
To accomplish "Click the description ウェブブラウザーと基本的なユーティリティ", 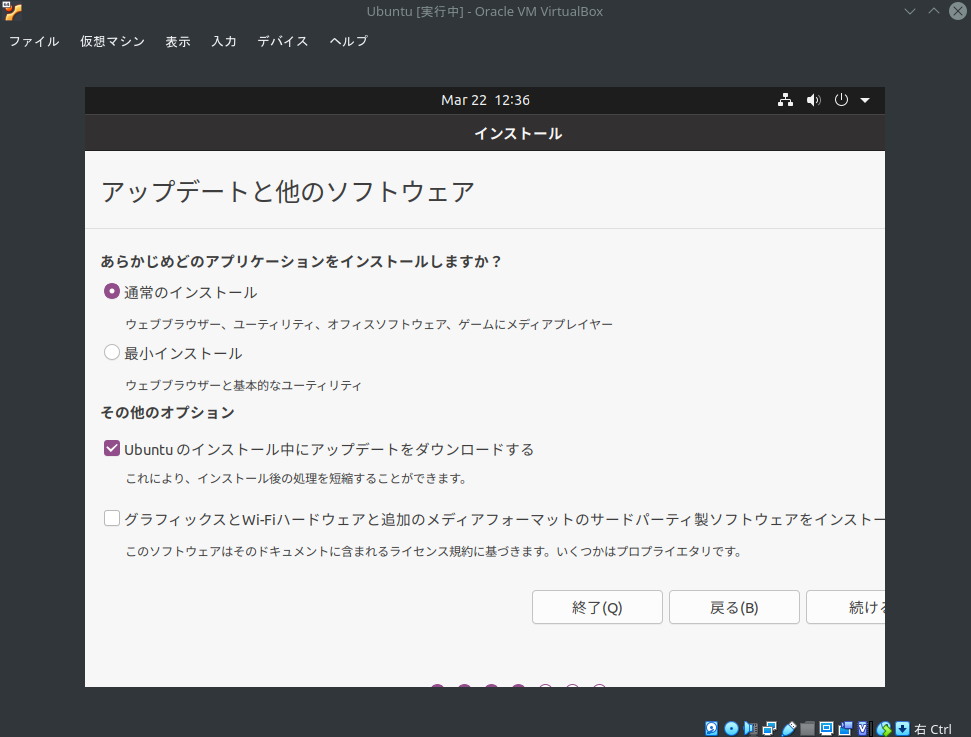I will (243, 385).
